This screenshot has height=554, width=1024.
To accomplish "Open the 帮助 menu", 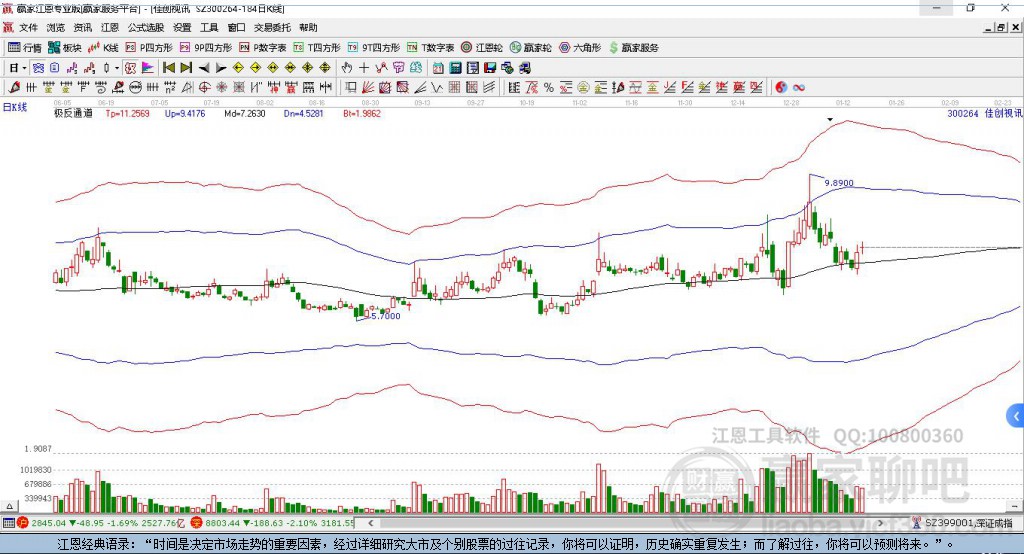I will tap(308, 27).
